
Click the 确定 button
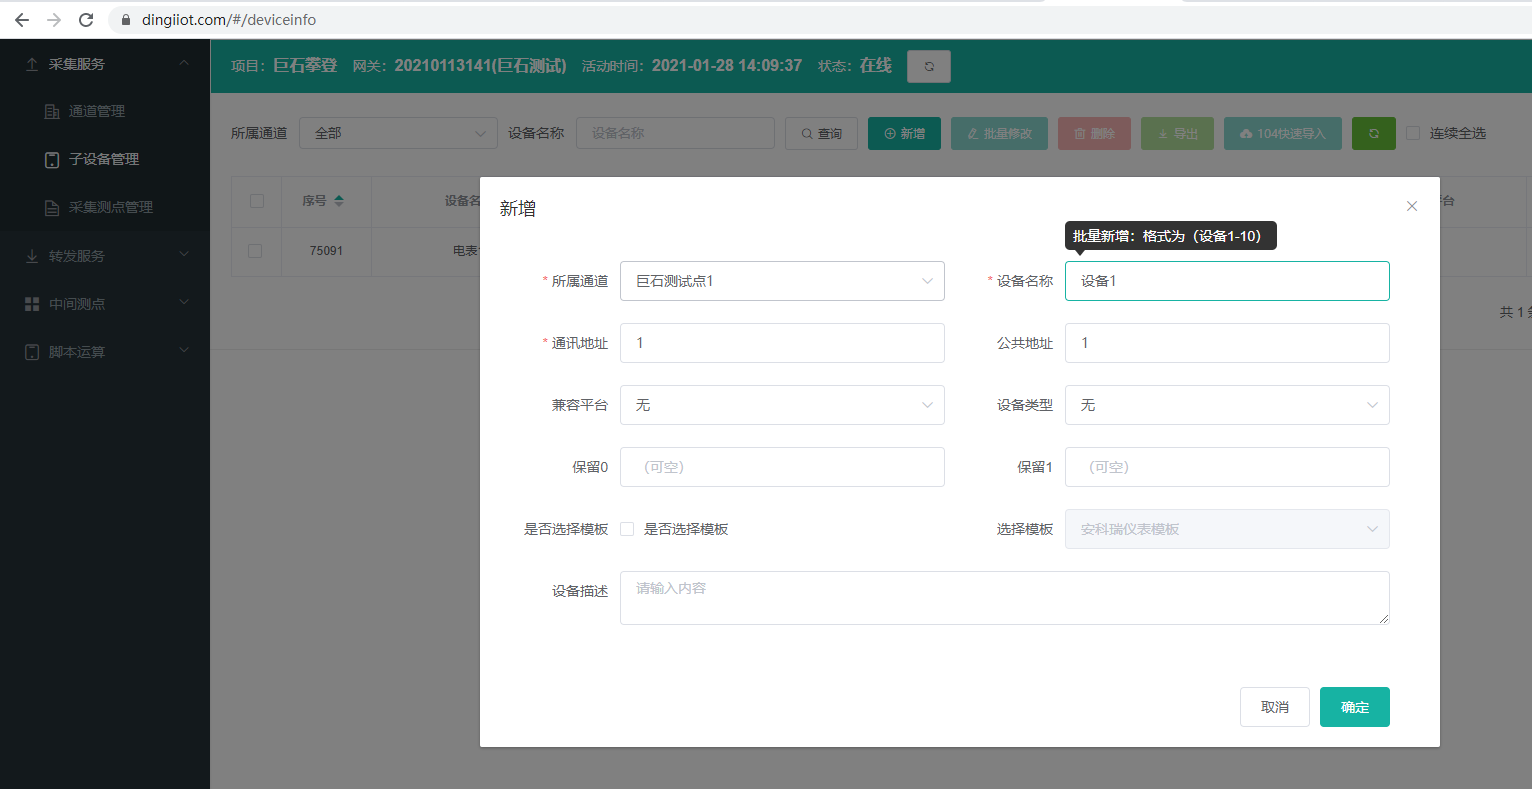click(1354, 707)
